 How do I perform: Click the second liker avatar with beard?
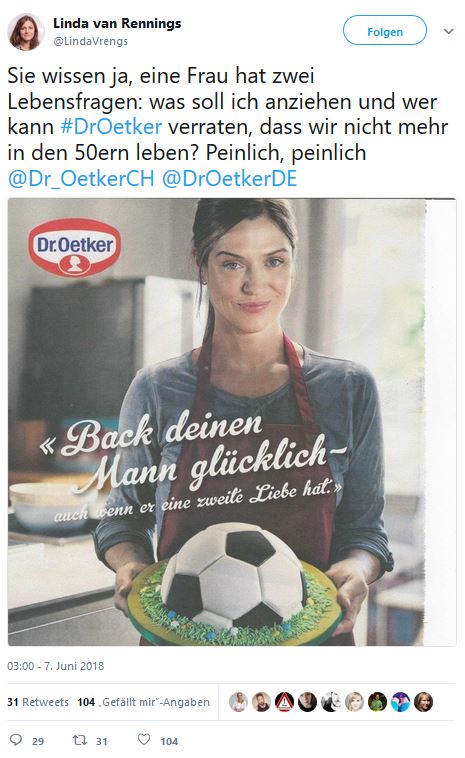(x=262, y=702)
